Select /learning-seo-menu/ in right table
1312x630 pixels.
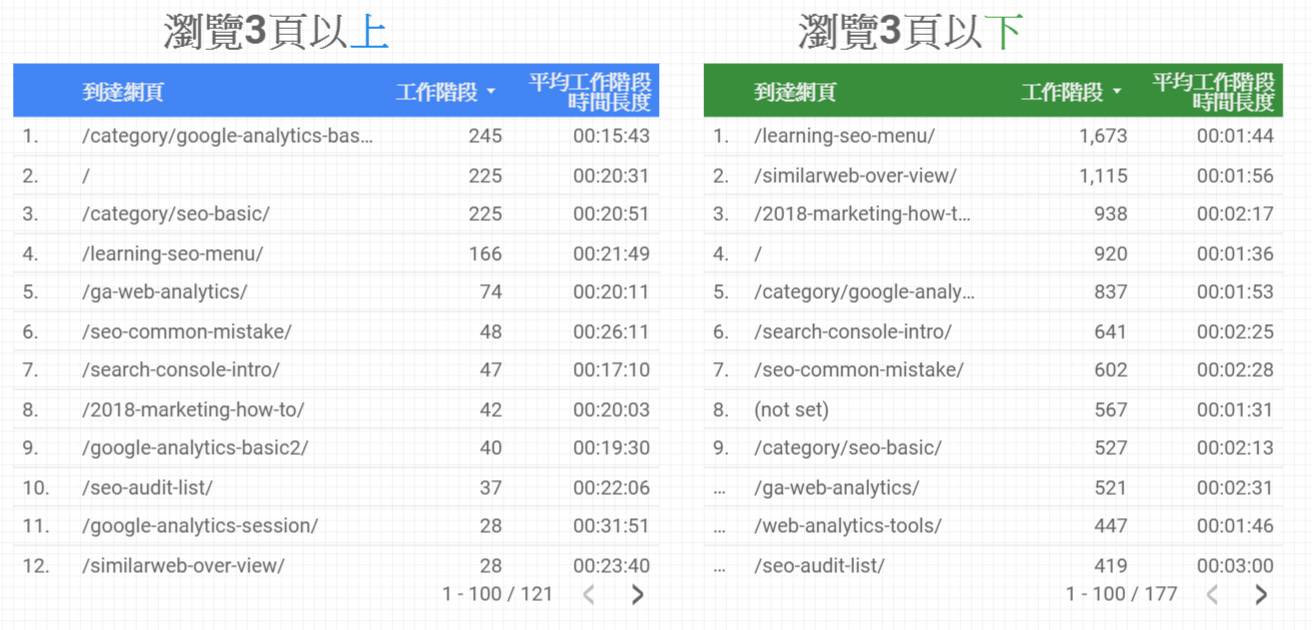point(845,136)
